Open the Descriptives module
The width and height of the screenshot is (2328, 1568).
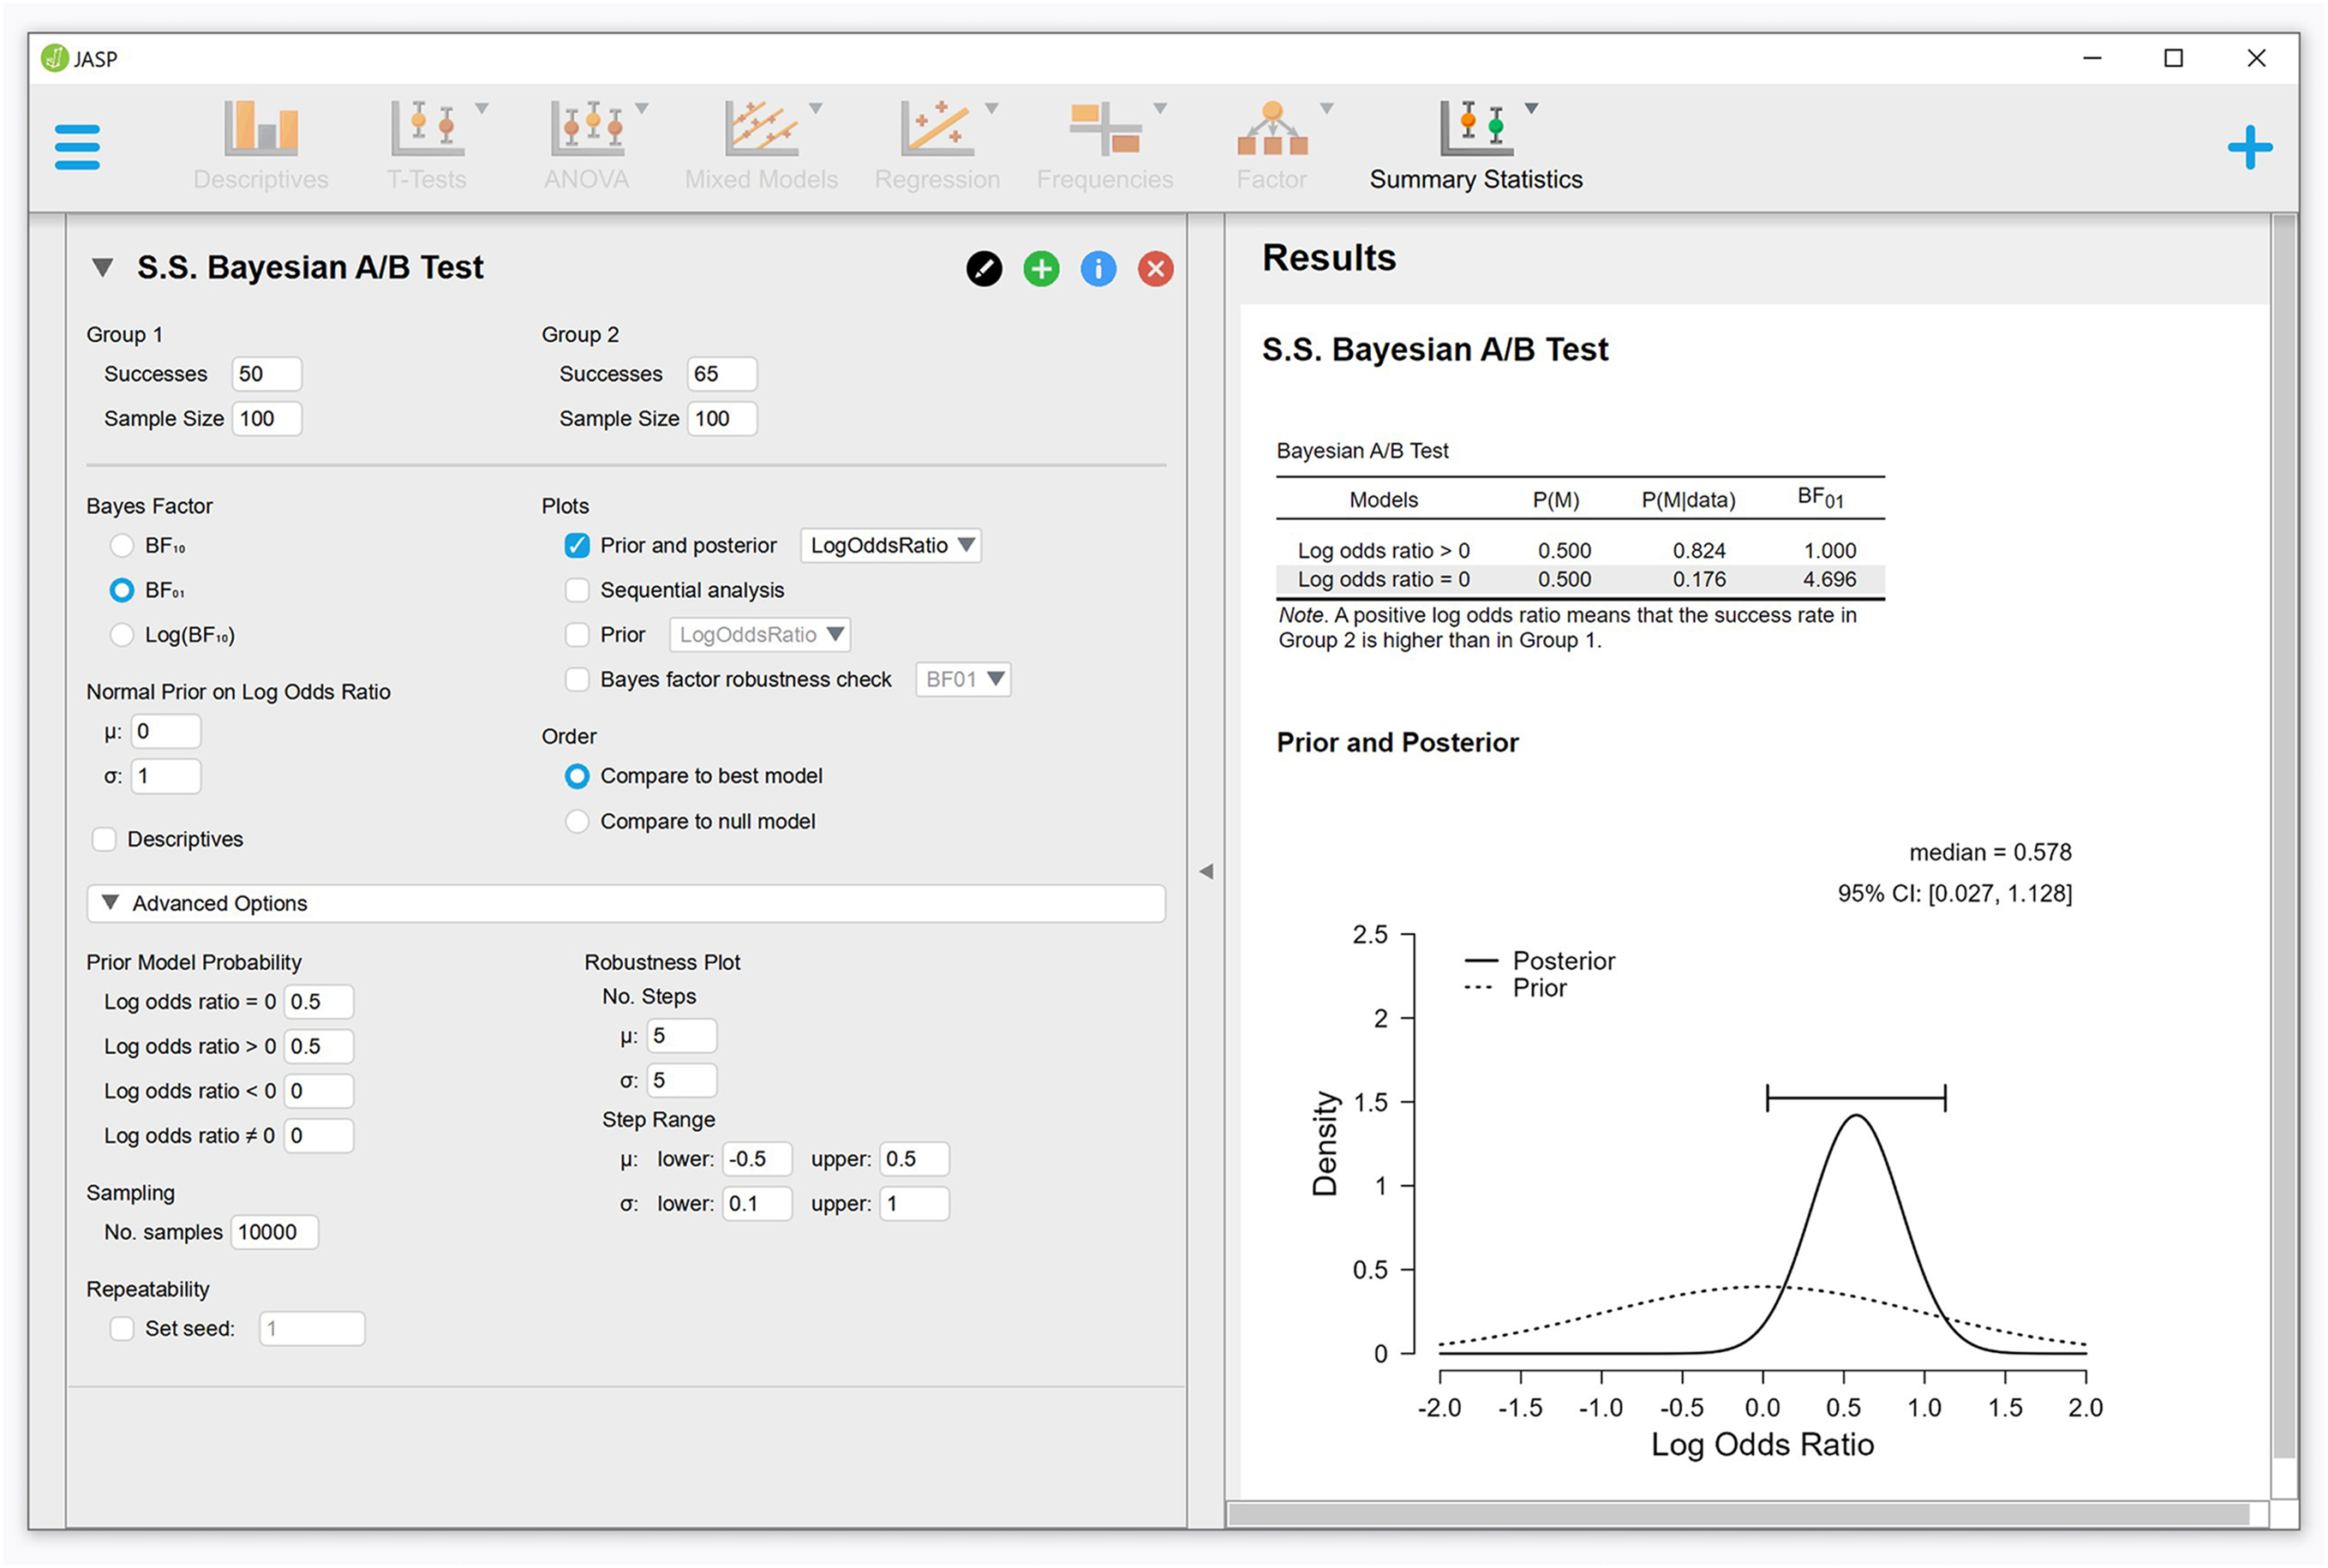coord(261,145)
